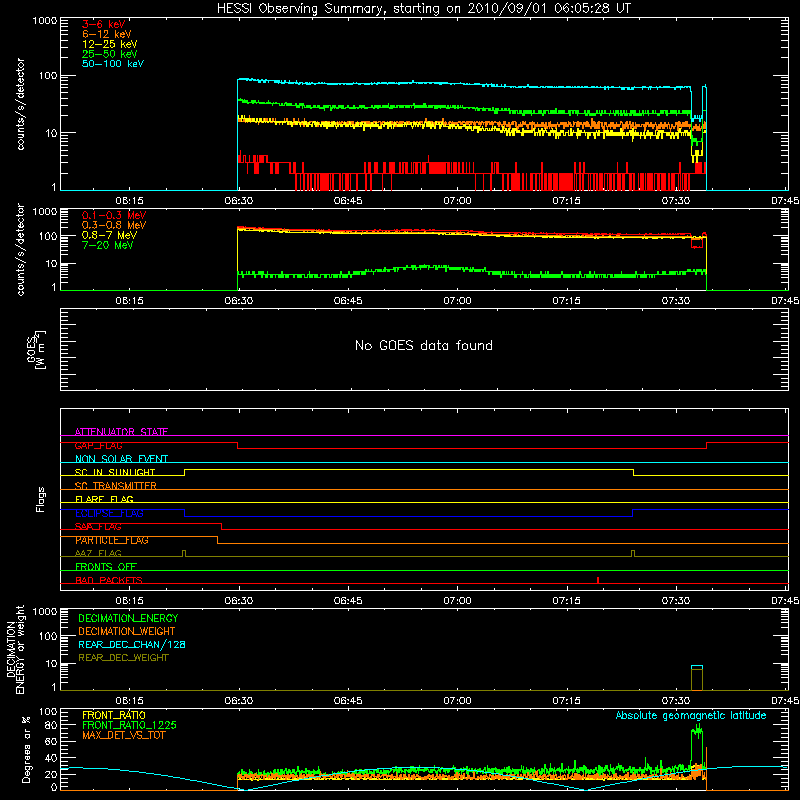This screenshot has width=800, height=800.
Task: Select the BAD_PACKETS flag label
Action: tap(109, 580)
